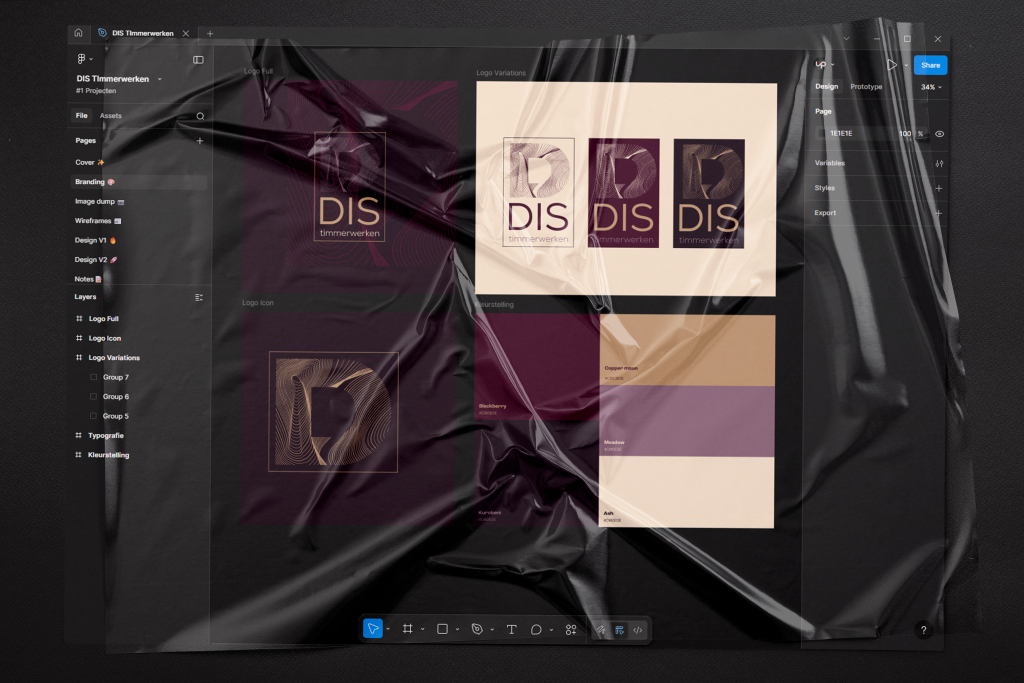
Task: Switch to Dev Mode code toggle
Action: click(x=638, y=629)
